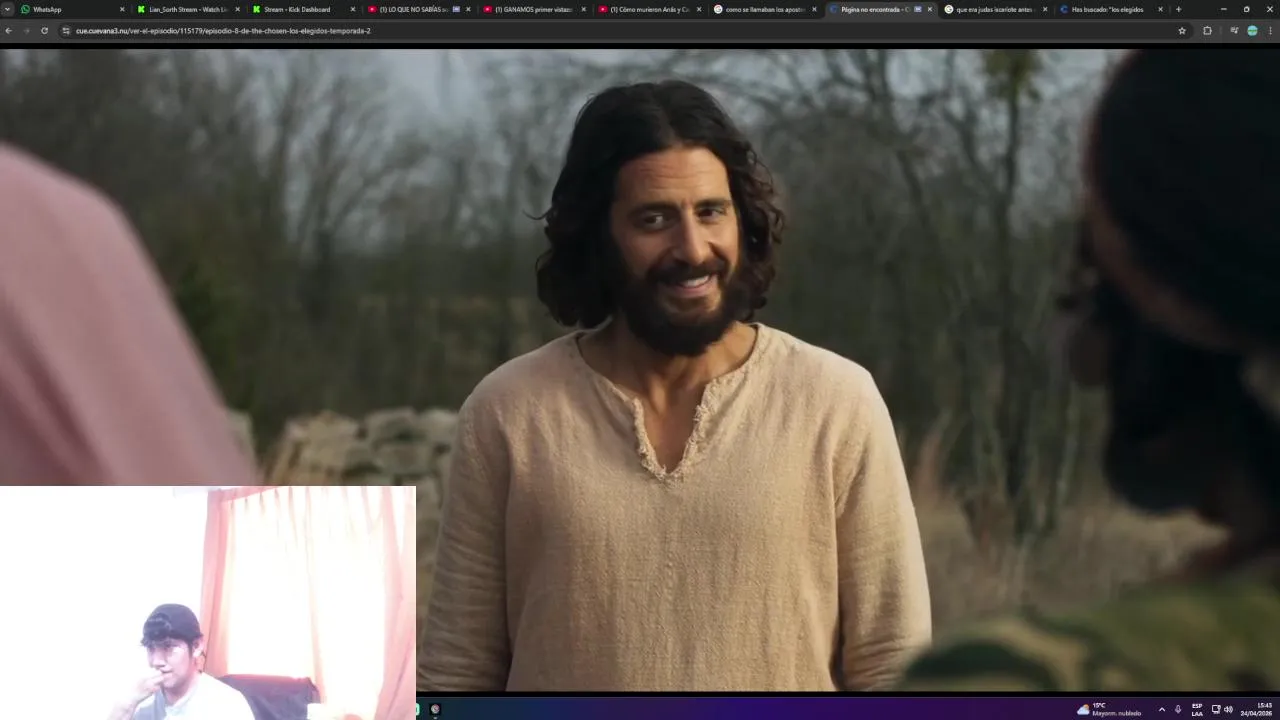This screenshot has height=720, width=1280.
Task: Show hidden system tray icons
Action: [1161, 709]
